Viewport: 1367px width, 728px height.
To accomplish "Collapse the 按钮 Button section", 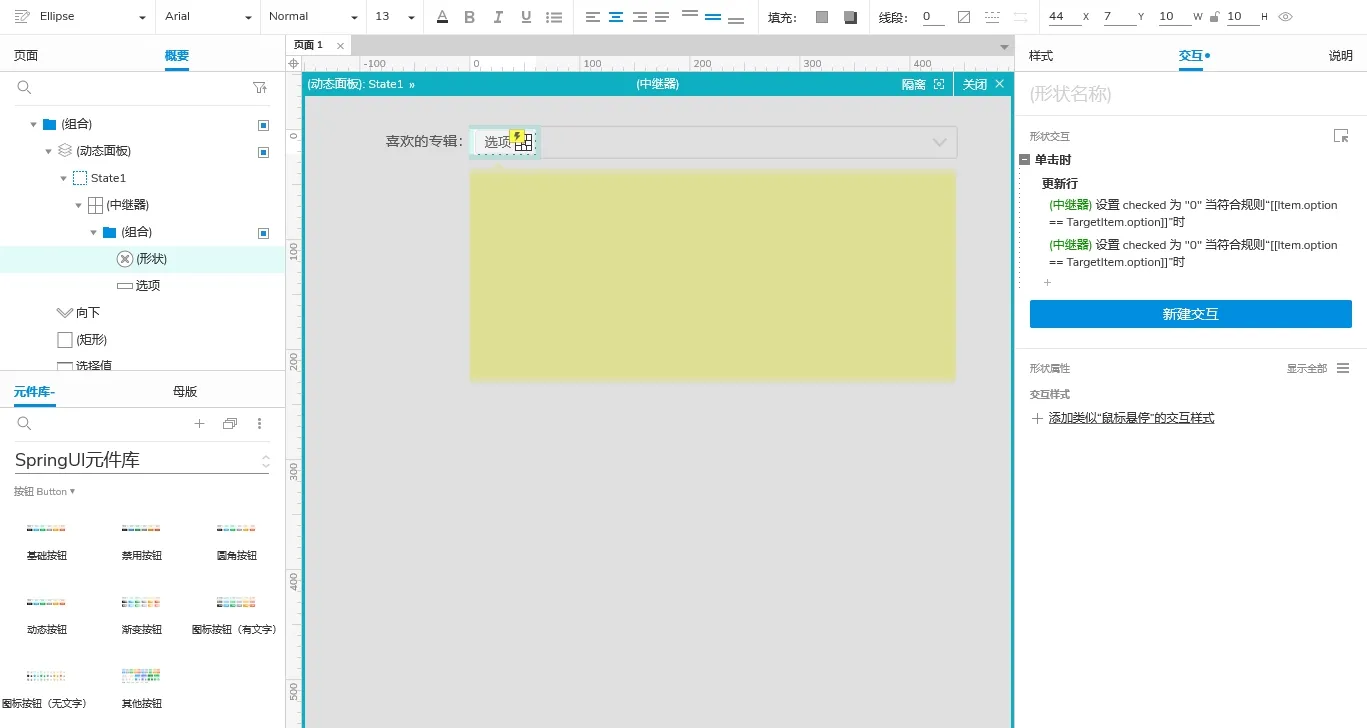I will (44, 492).
